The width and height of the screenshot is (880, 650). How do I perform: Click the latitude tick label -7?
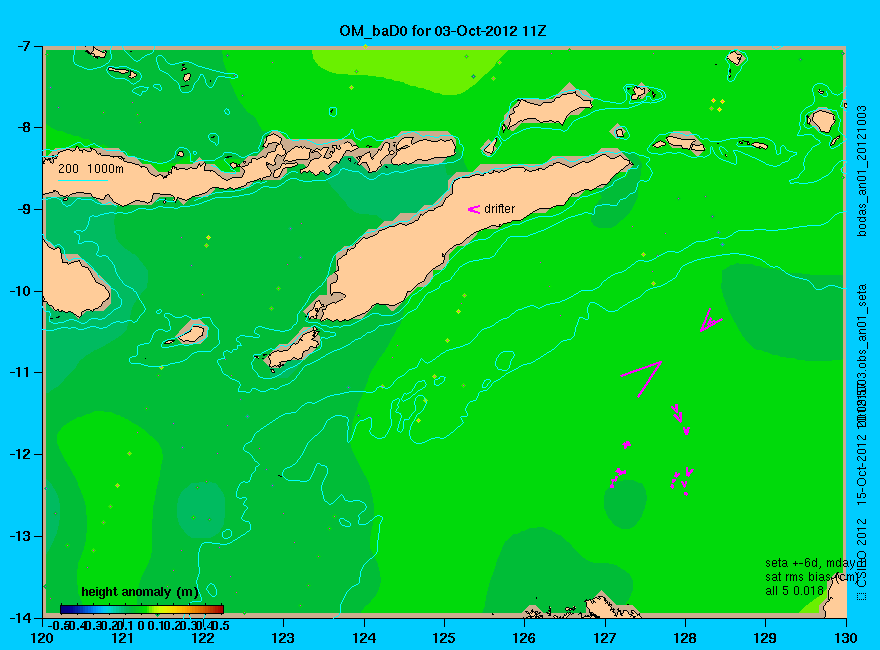(x=22, y=46)
